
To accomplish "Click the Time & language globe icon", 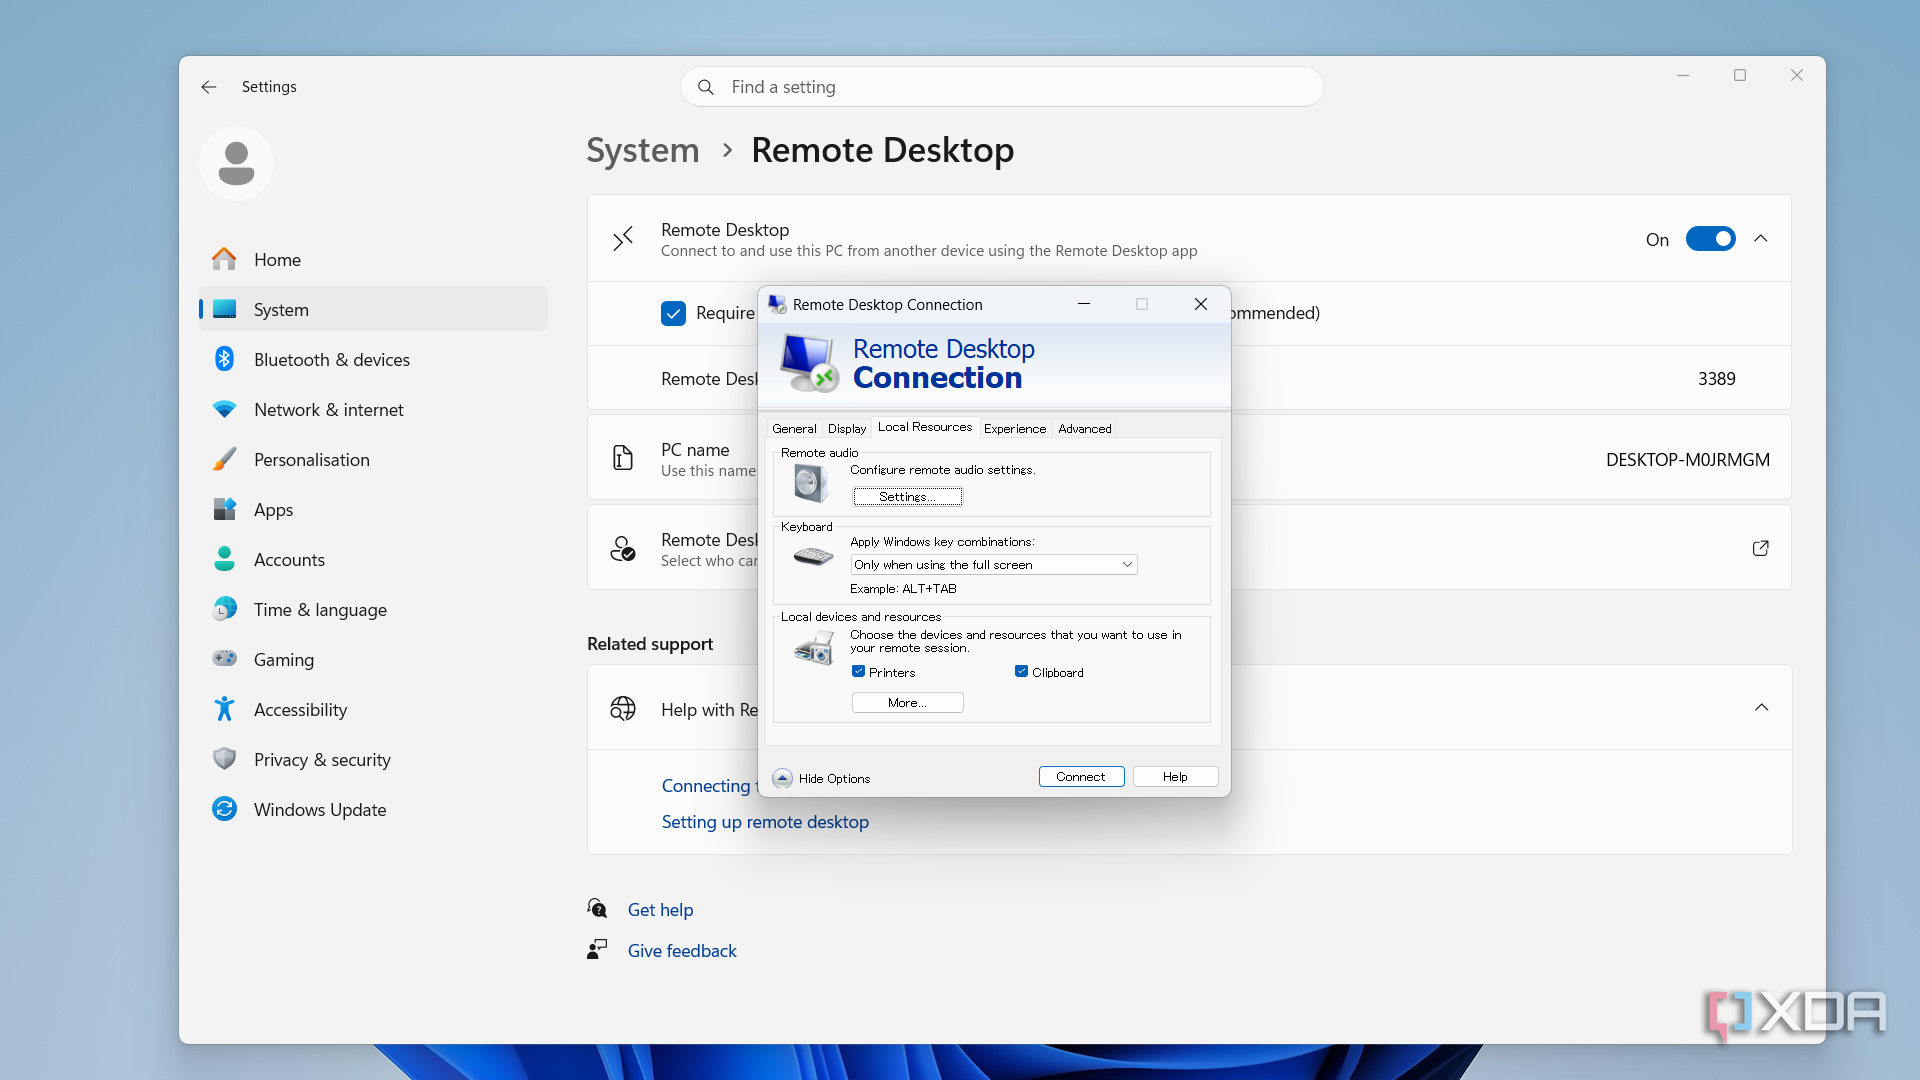I will point(224,609).
